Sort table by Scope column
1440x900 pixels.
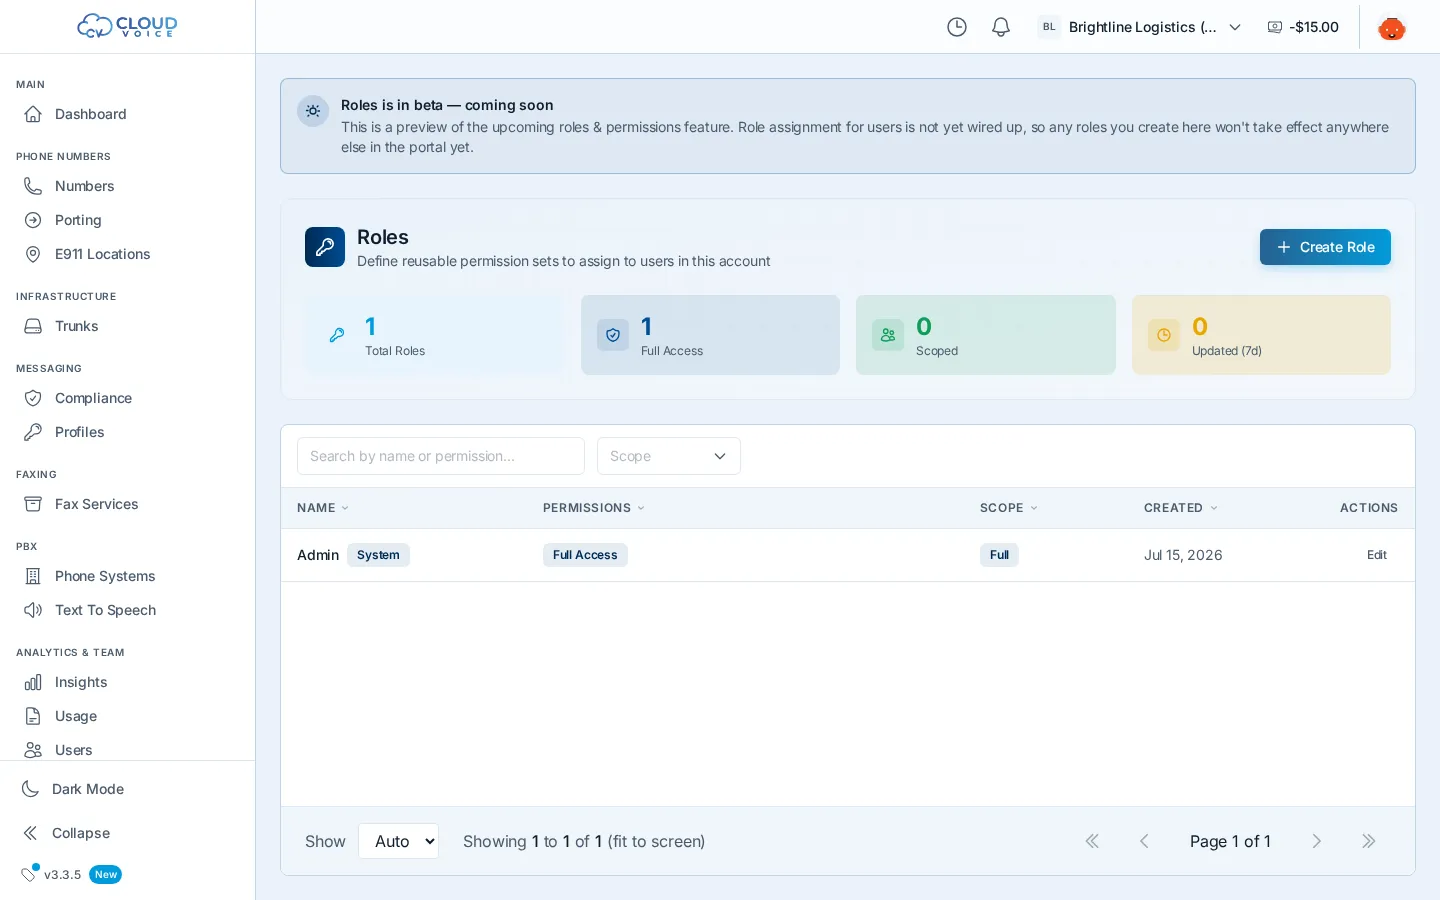pos(1009,508)
